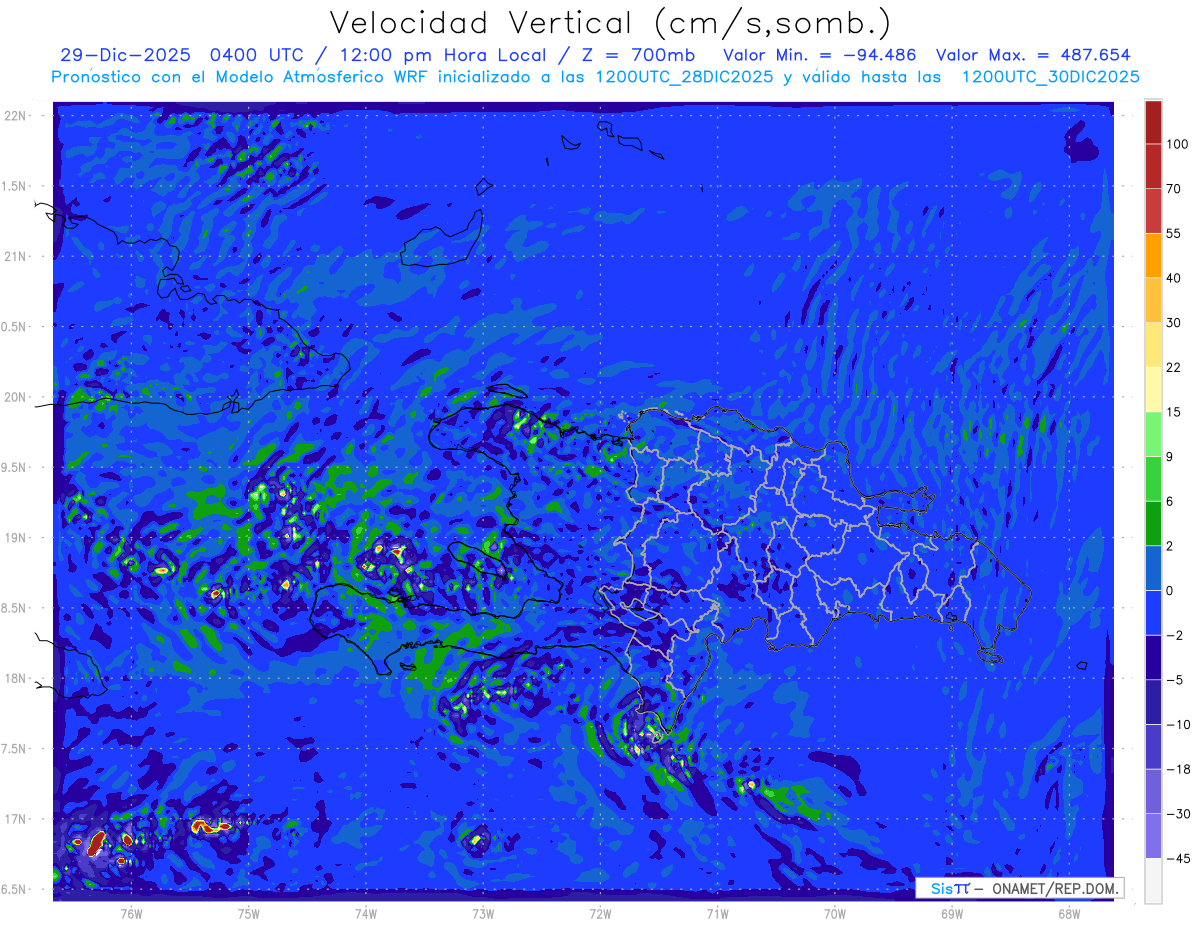This screenshot has height=927, width=1200.
Task: Click the '75W' longitude label
Action: pos(249,914)
